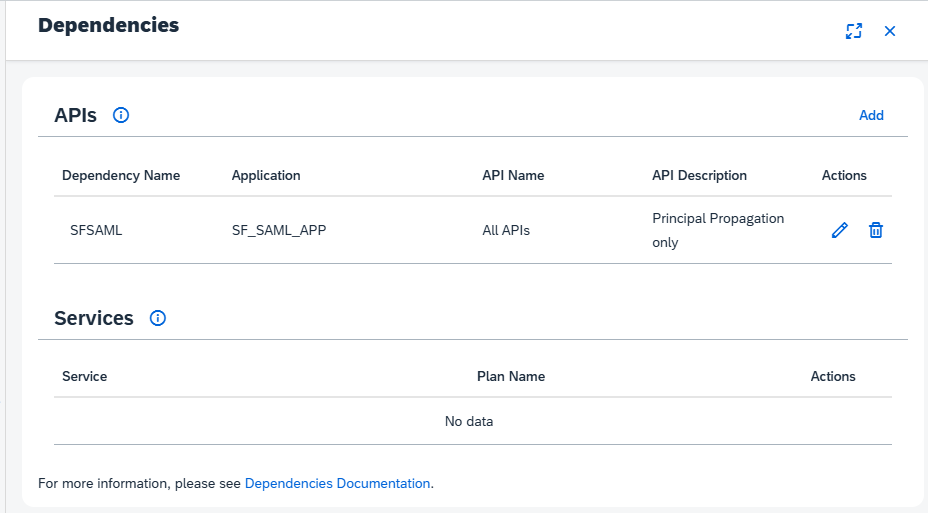Select the SFSAML dependency name cell
Viewport: 928px width, 513px height.
click(x=96, y=230)
